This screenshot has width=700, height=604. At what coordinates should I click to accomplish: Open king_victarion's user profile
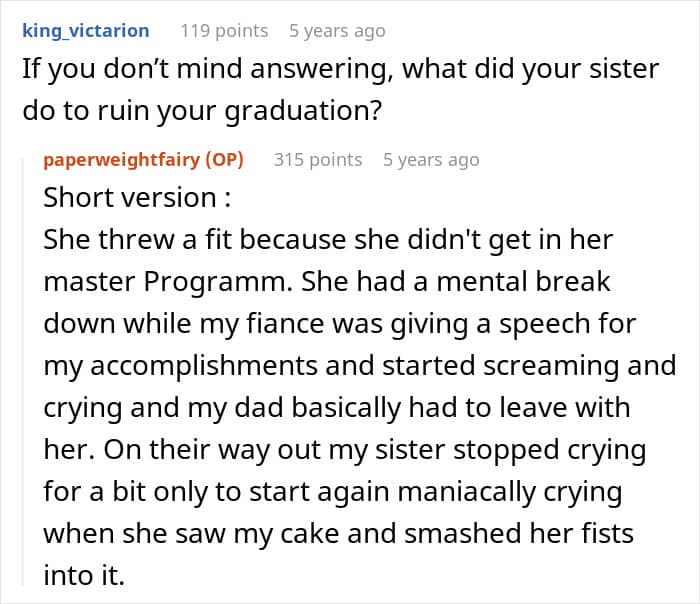coord(86,31)
